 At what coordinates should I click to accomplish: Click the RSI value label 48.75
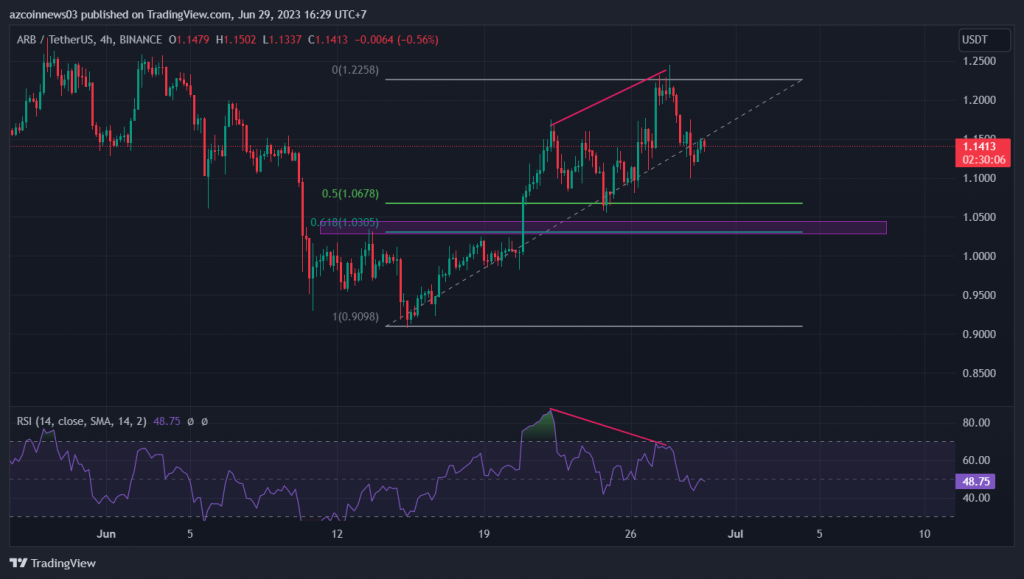[x=976, y=482]
